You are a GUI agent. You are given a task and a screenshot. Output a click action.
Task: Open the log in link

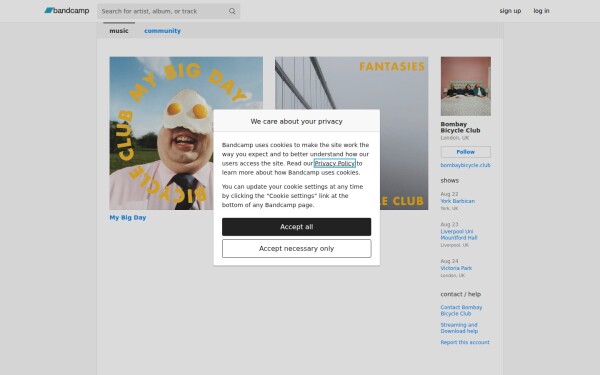[541, 11]
